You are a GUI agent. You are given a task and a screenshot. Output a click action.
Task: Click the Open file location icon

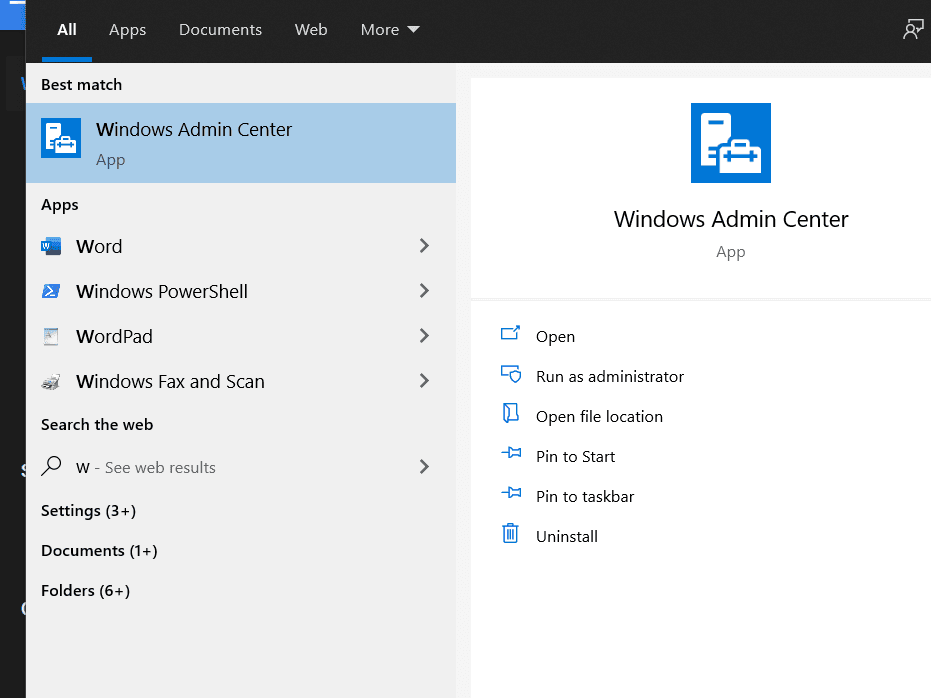510,413
